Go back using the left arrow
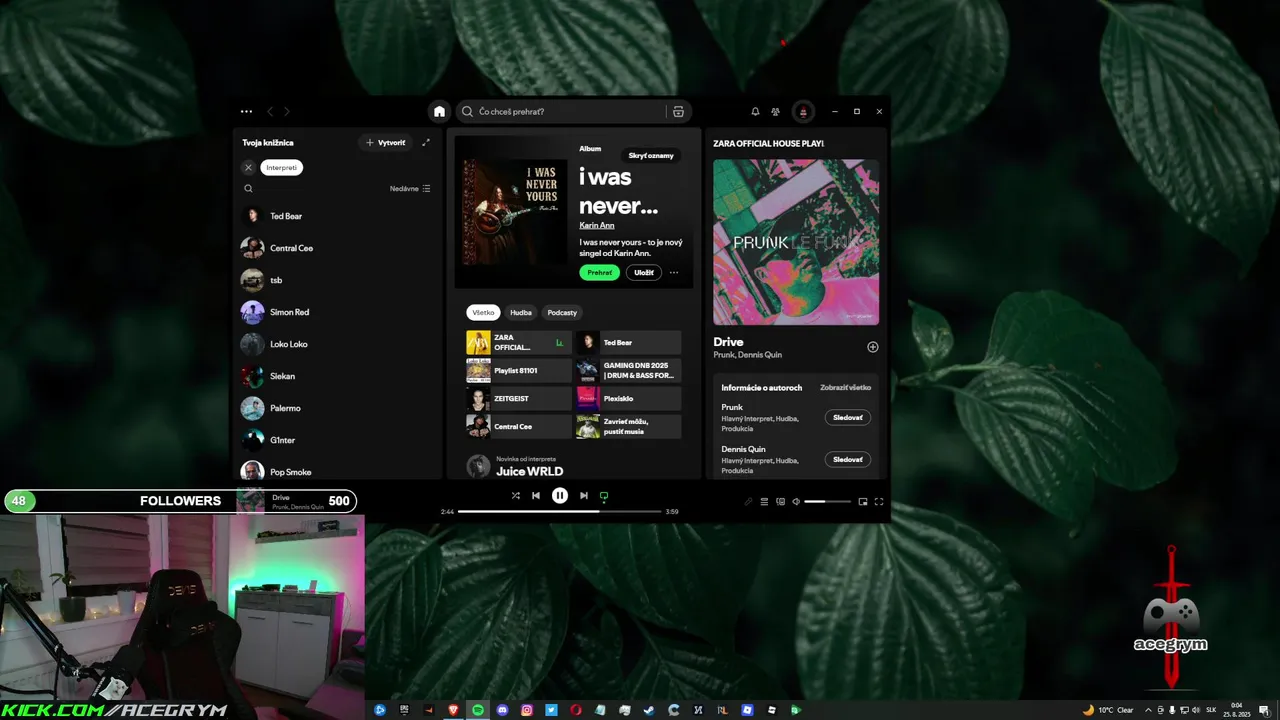The height and width of the screenshot is (720, 1280). click(270, 112)
